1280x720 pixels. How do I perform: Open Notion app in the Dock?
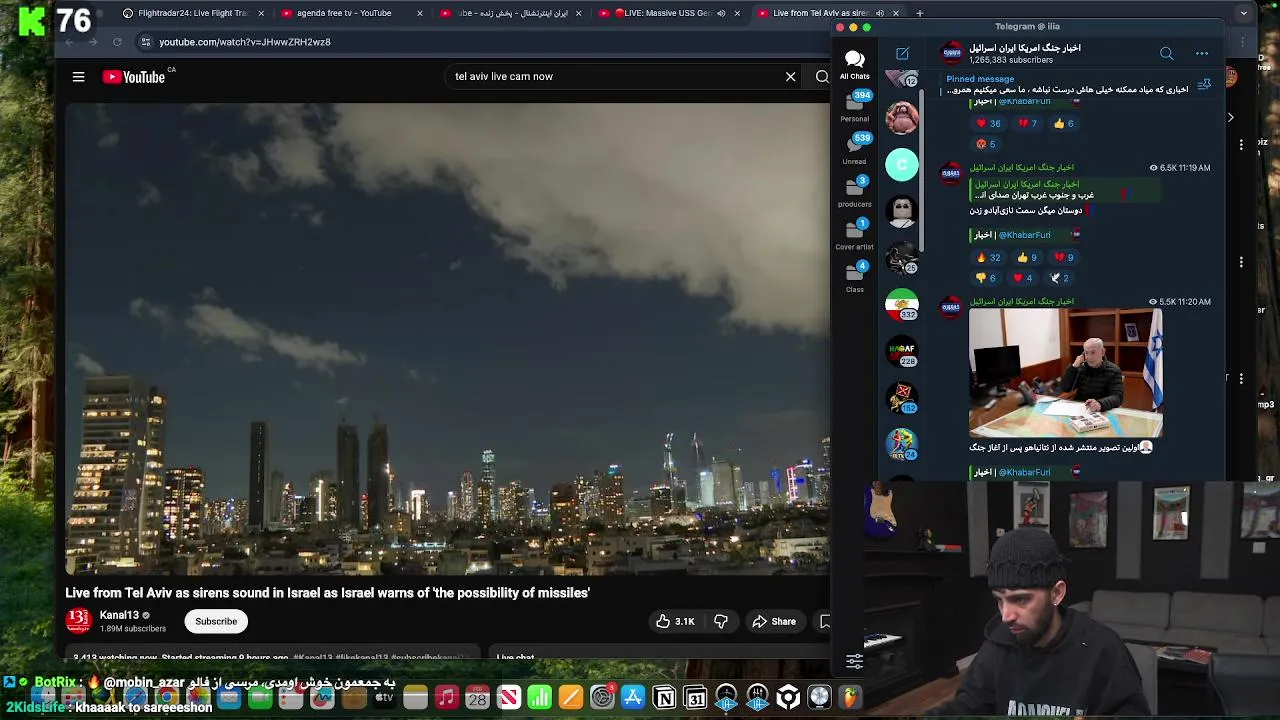tap(664, 697)
